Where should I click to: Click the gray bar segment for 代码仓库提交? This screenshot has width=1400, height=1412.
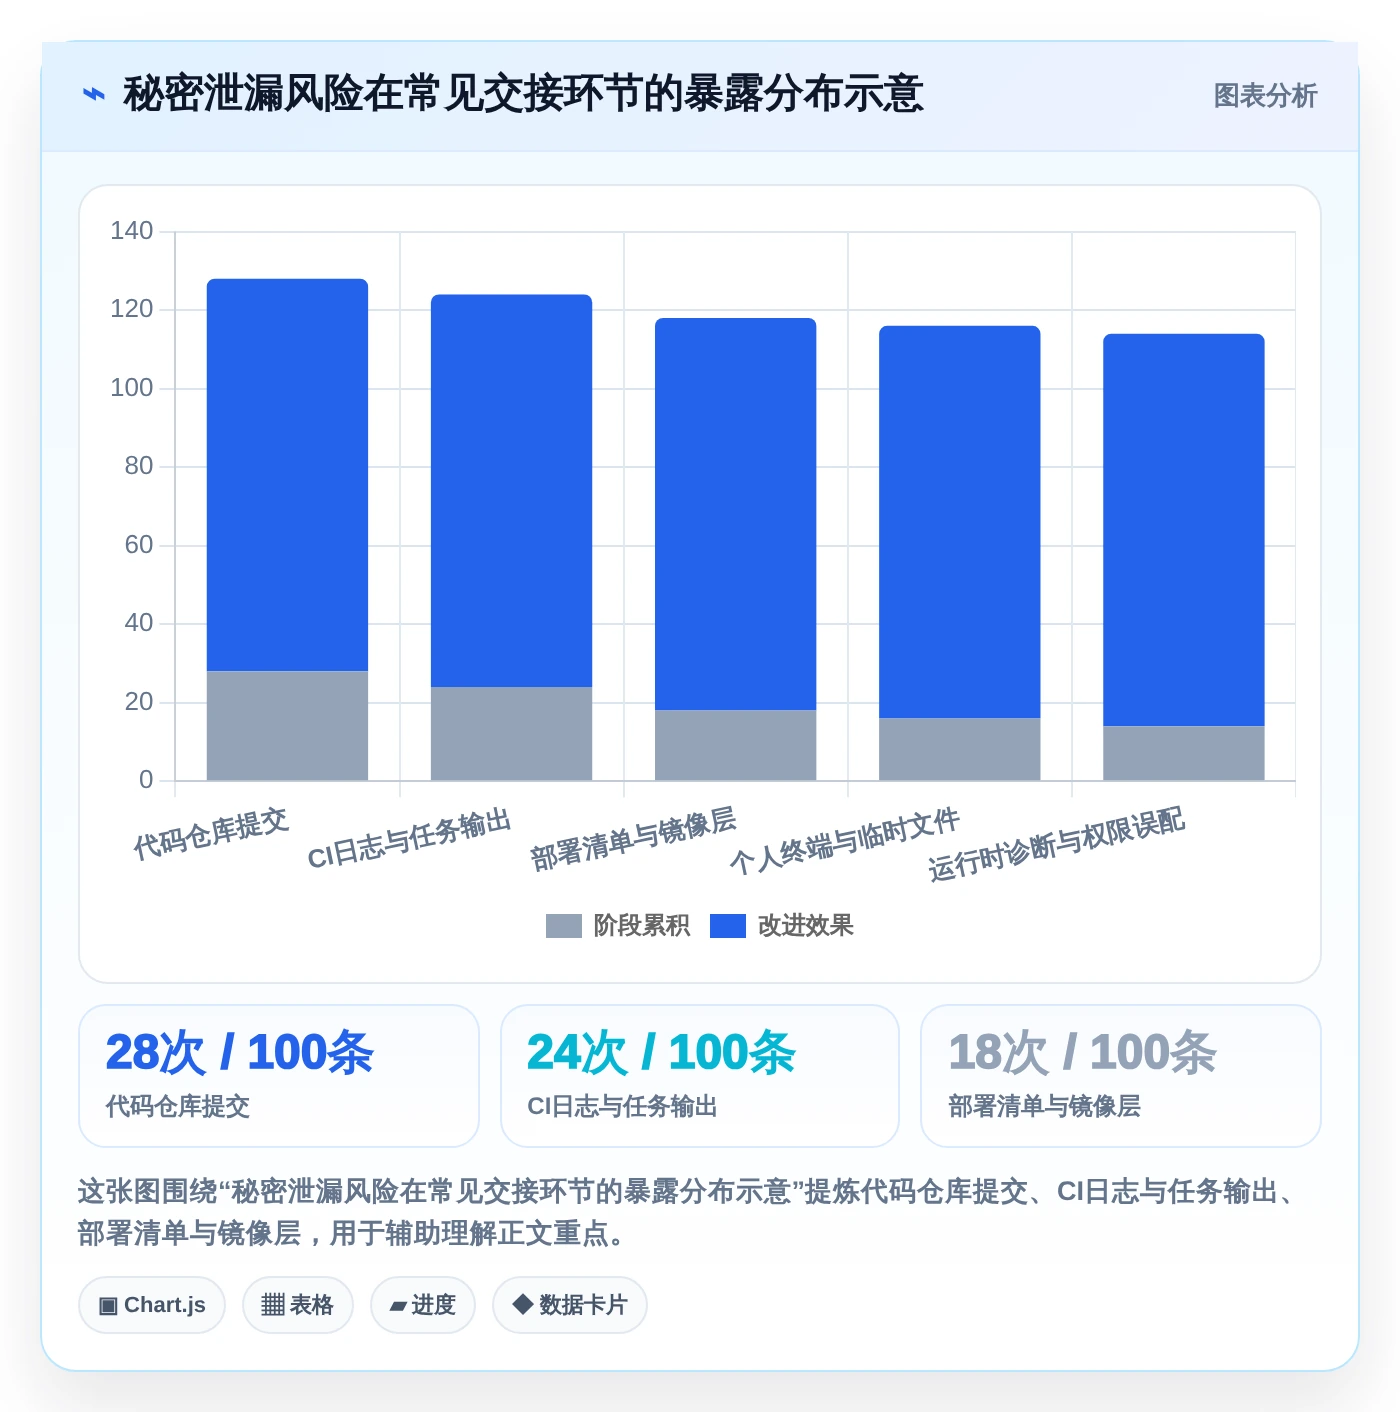tap(288, 726)
